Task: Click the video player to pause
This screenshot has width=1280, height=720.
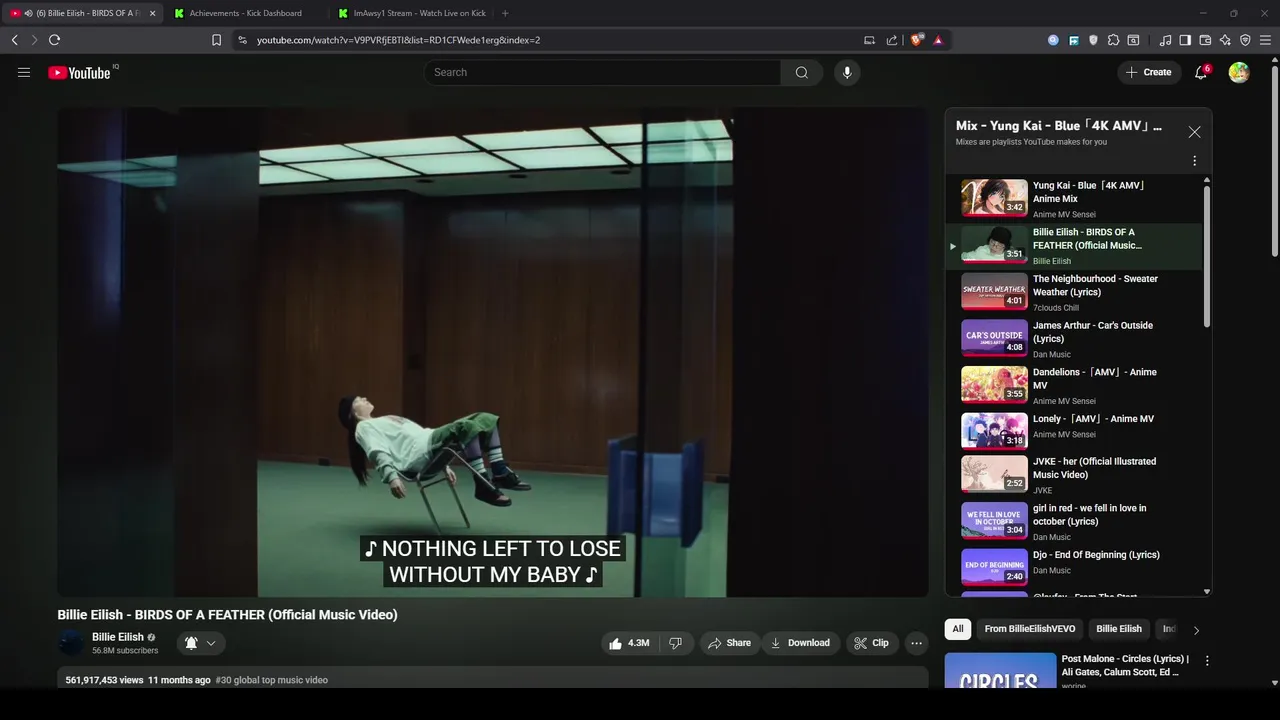Action: (x=493, y=352)
